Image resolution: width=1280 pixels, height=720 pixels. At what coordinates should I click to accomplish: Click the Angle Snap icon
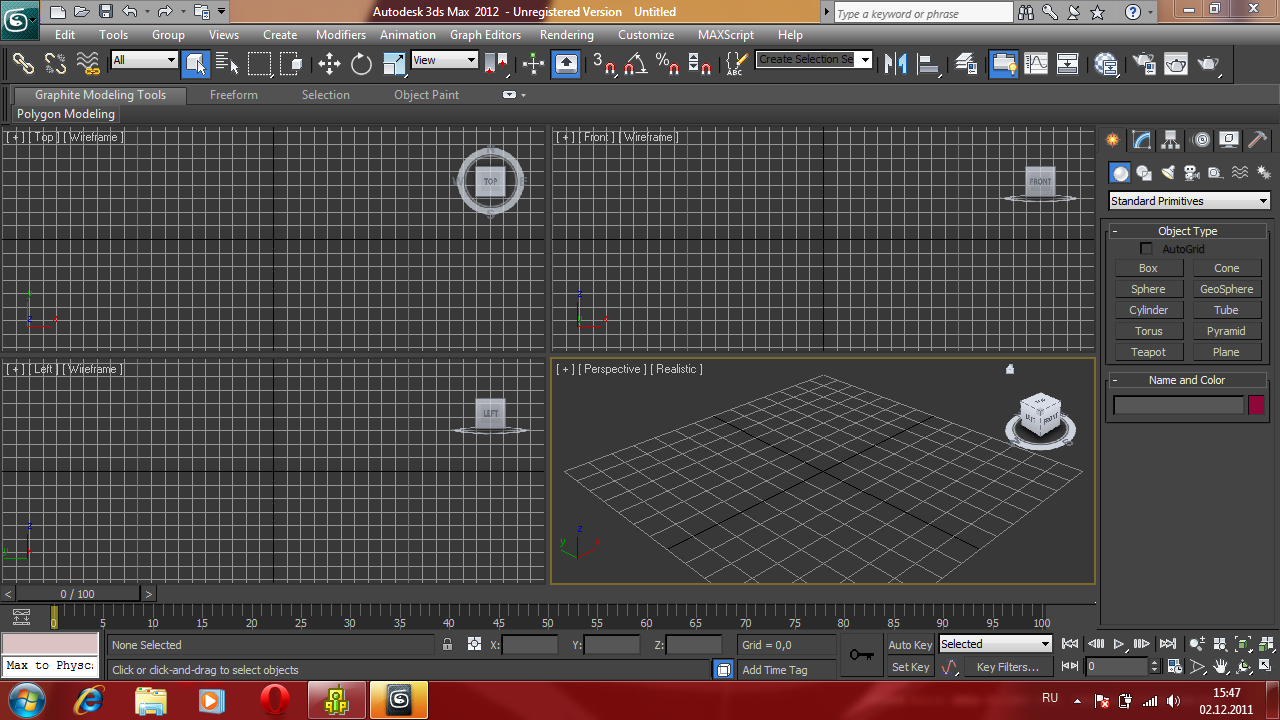point(635,64)
